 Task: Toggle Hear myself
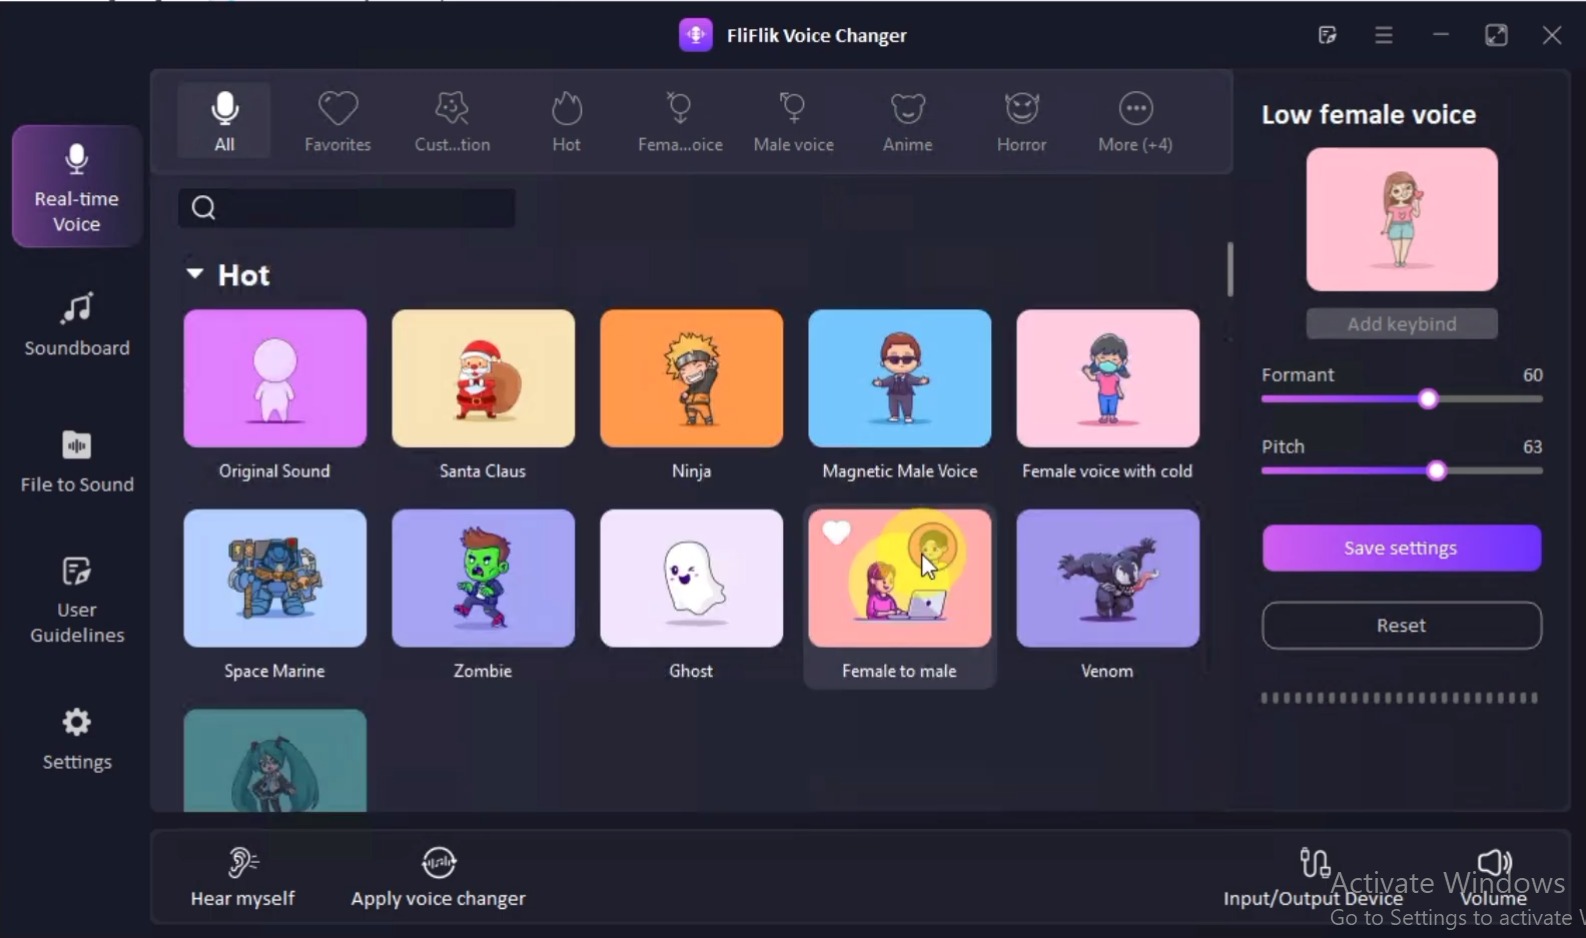click(x=243, y=877)
